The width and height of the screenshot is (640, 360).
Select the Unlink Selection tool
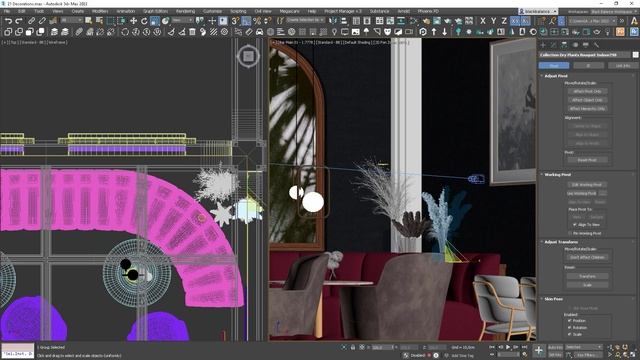click(42, 20)
